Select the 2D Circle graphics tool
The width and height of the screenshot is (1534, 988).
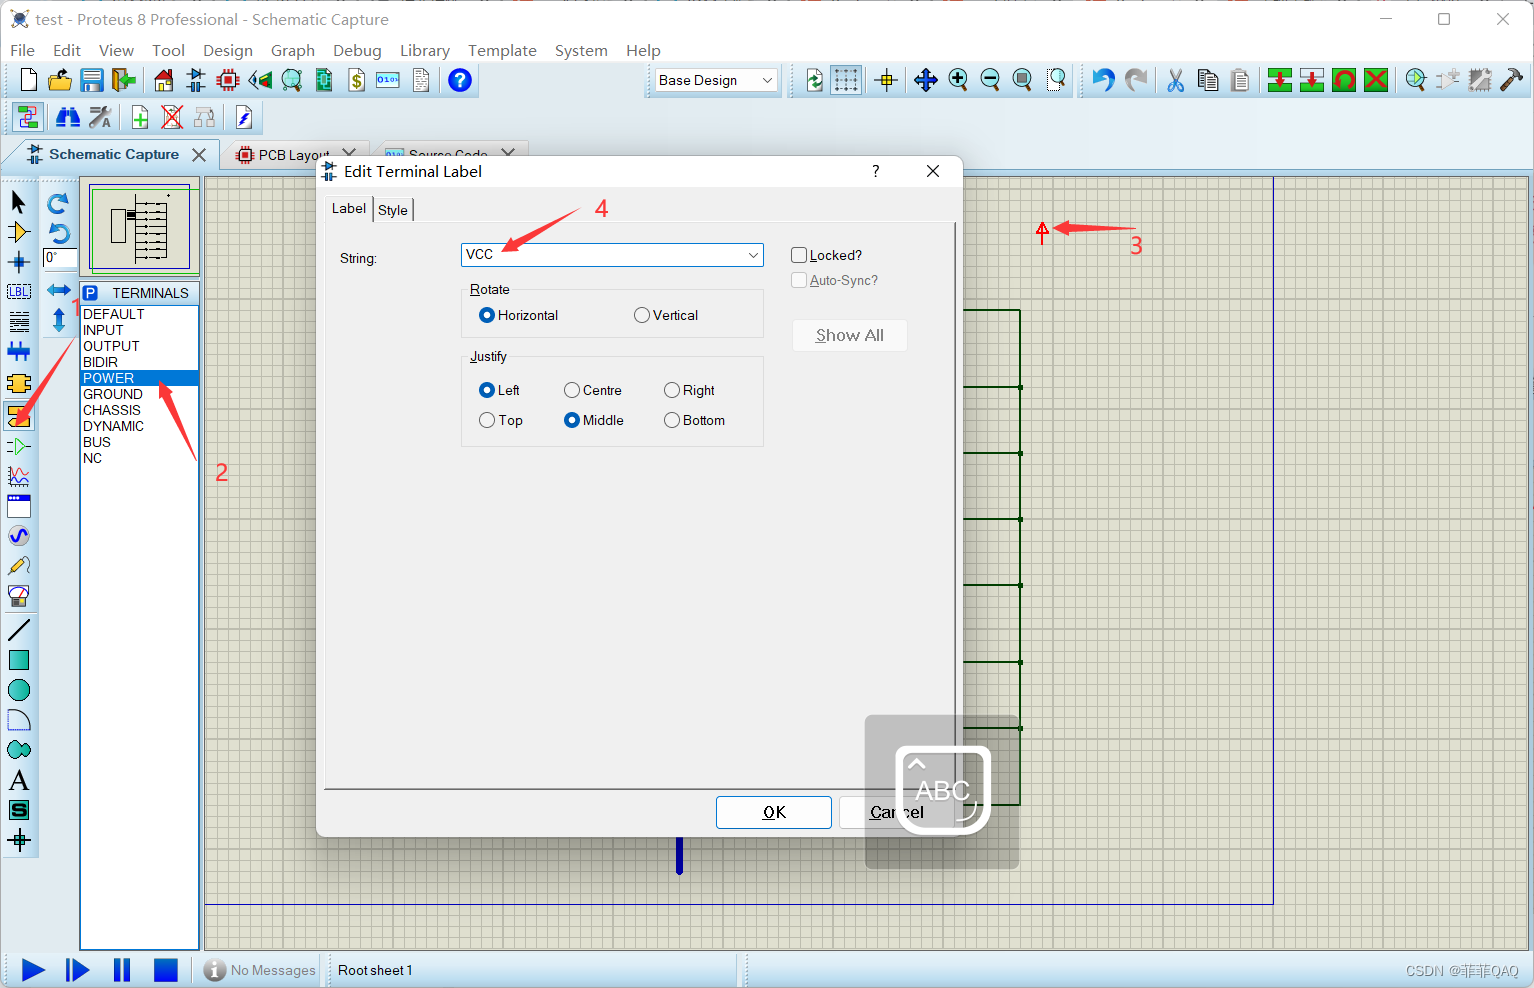click(18, 690)
